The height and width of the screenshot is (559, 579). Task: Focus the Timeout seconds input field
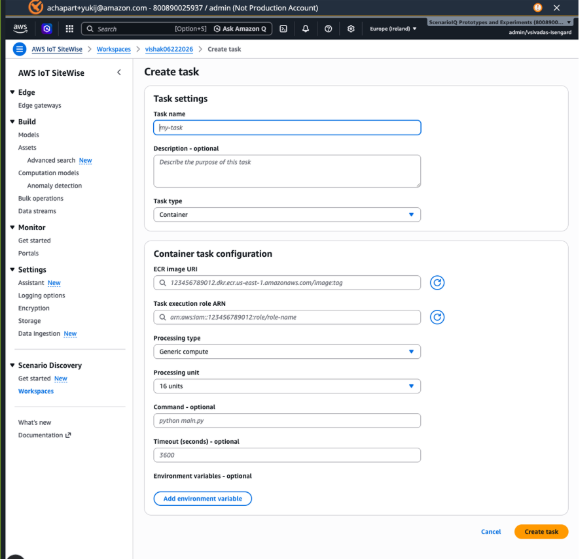point(287,455)
